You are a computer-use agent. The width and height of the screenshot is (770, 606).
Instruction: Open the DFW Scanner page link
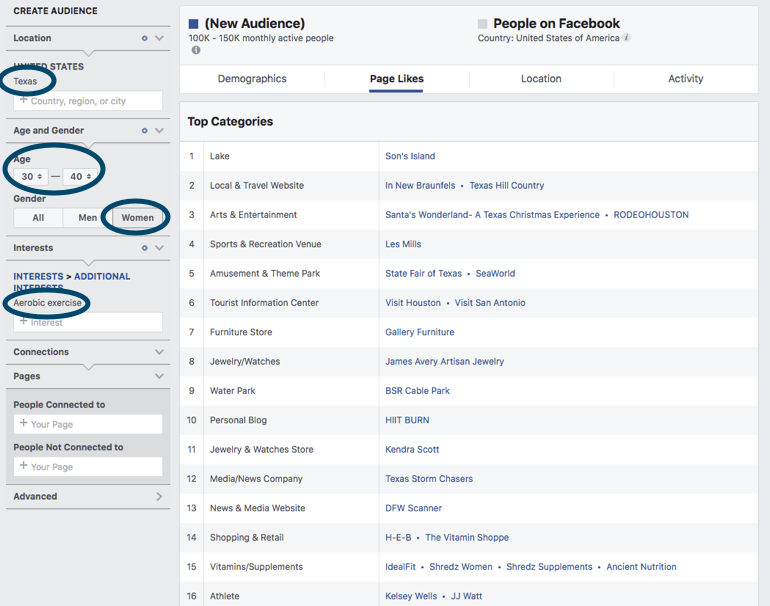413,508
